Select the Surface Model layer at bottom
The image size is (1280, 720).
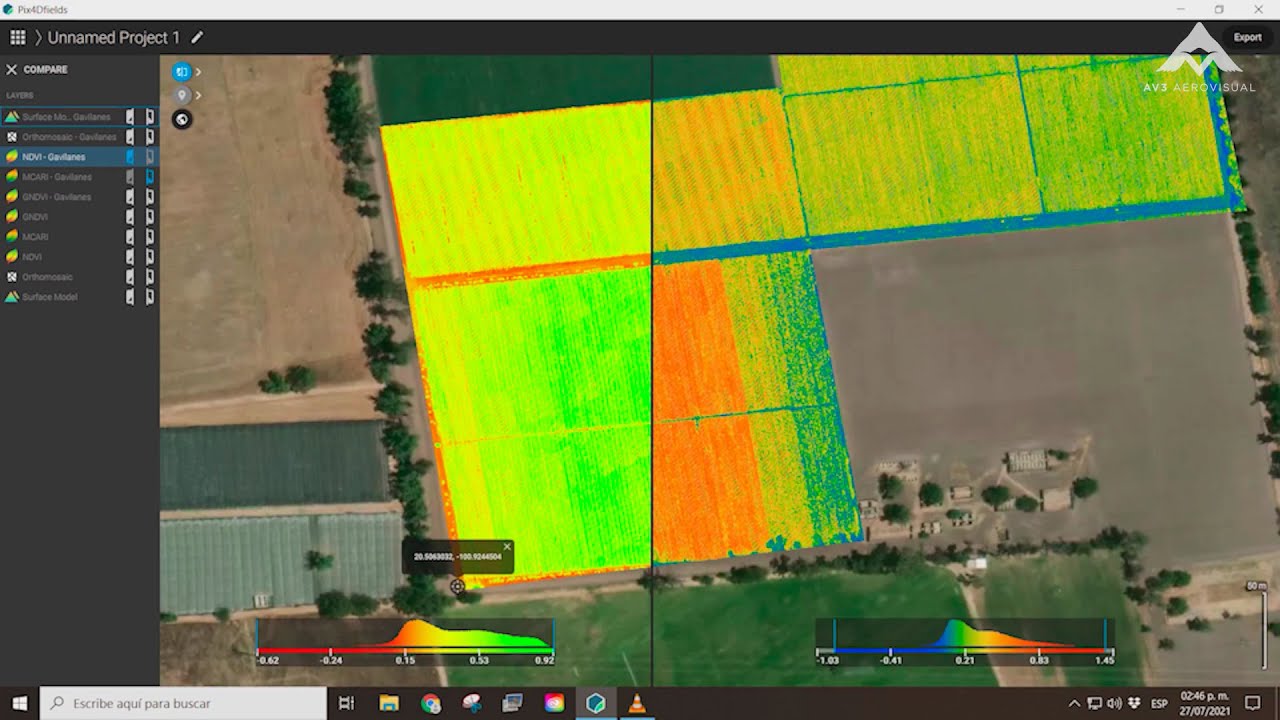(x=50, y=297)
